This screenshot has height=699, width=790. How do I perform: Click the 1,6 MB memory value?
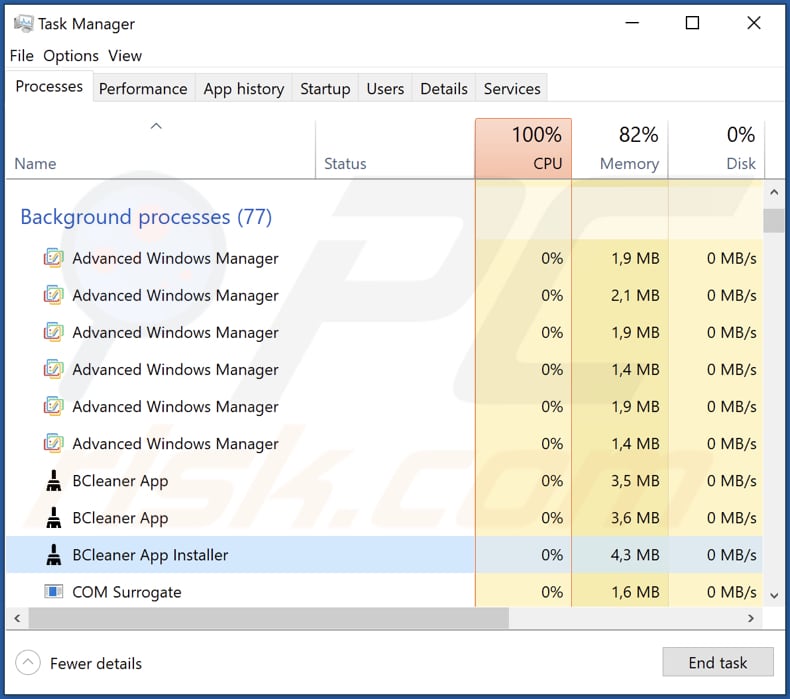tap(635, 592)
